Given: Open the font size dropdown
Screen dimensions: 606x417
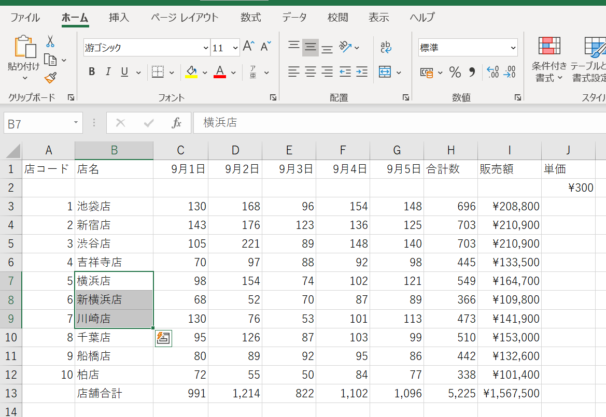Looking at the screenshot, I should tap(235, 48).
